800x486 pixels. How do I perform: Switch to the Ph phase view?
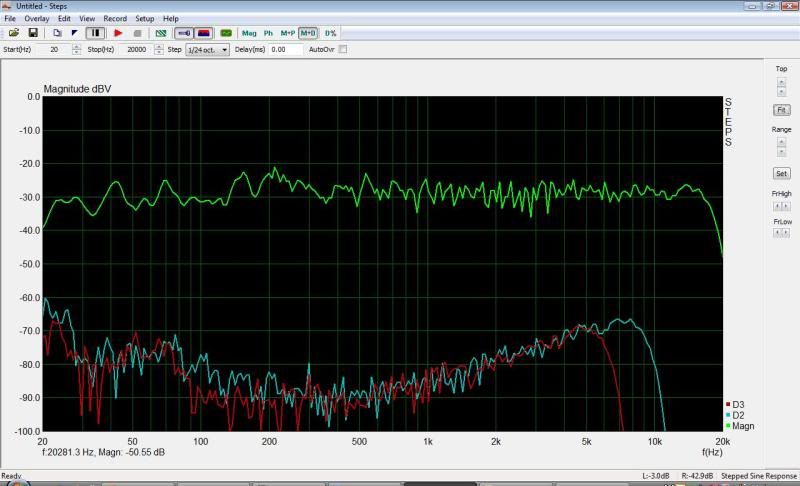(268, 33)
